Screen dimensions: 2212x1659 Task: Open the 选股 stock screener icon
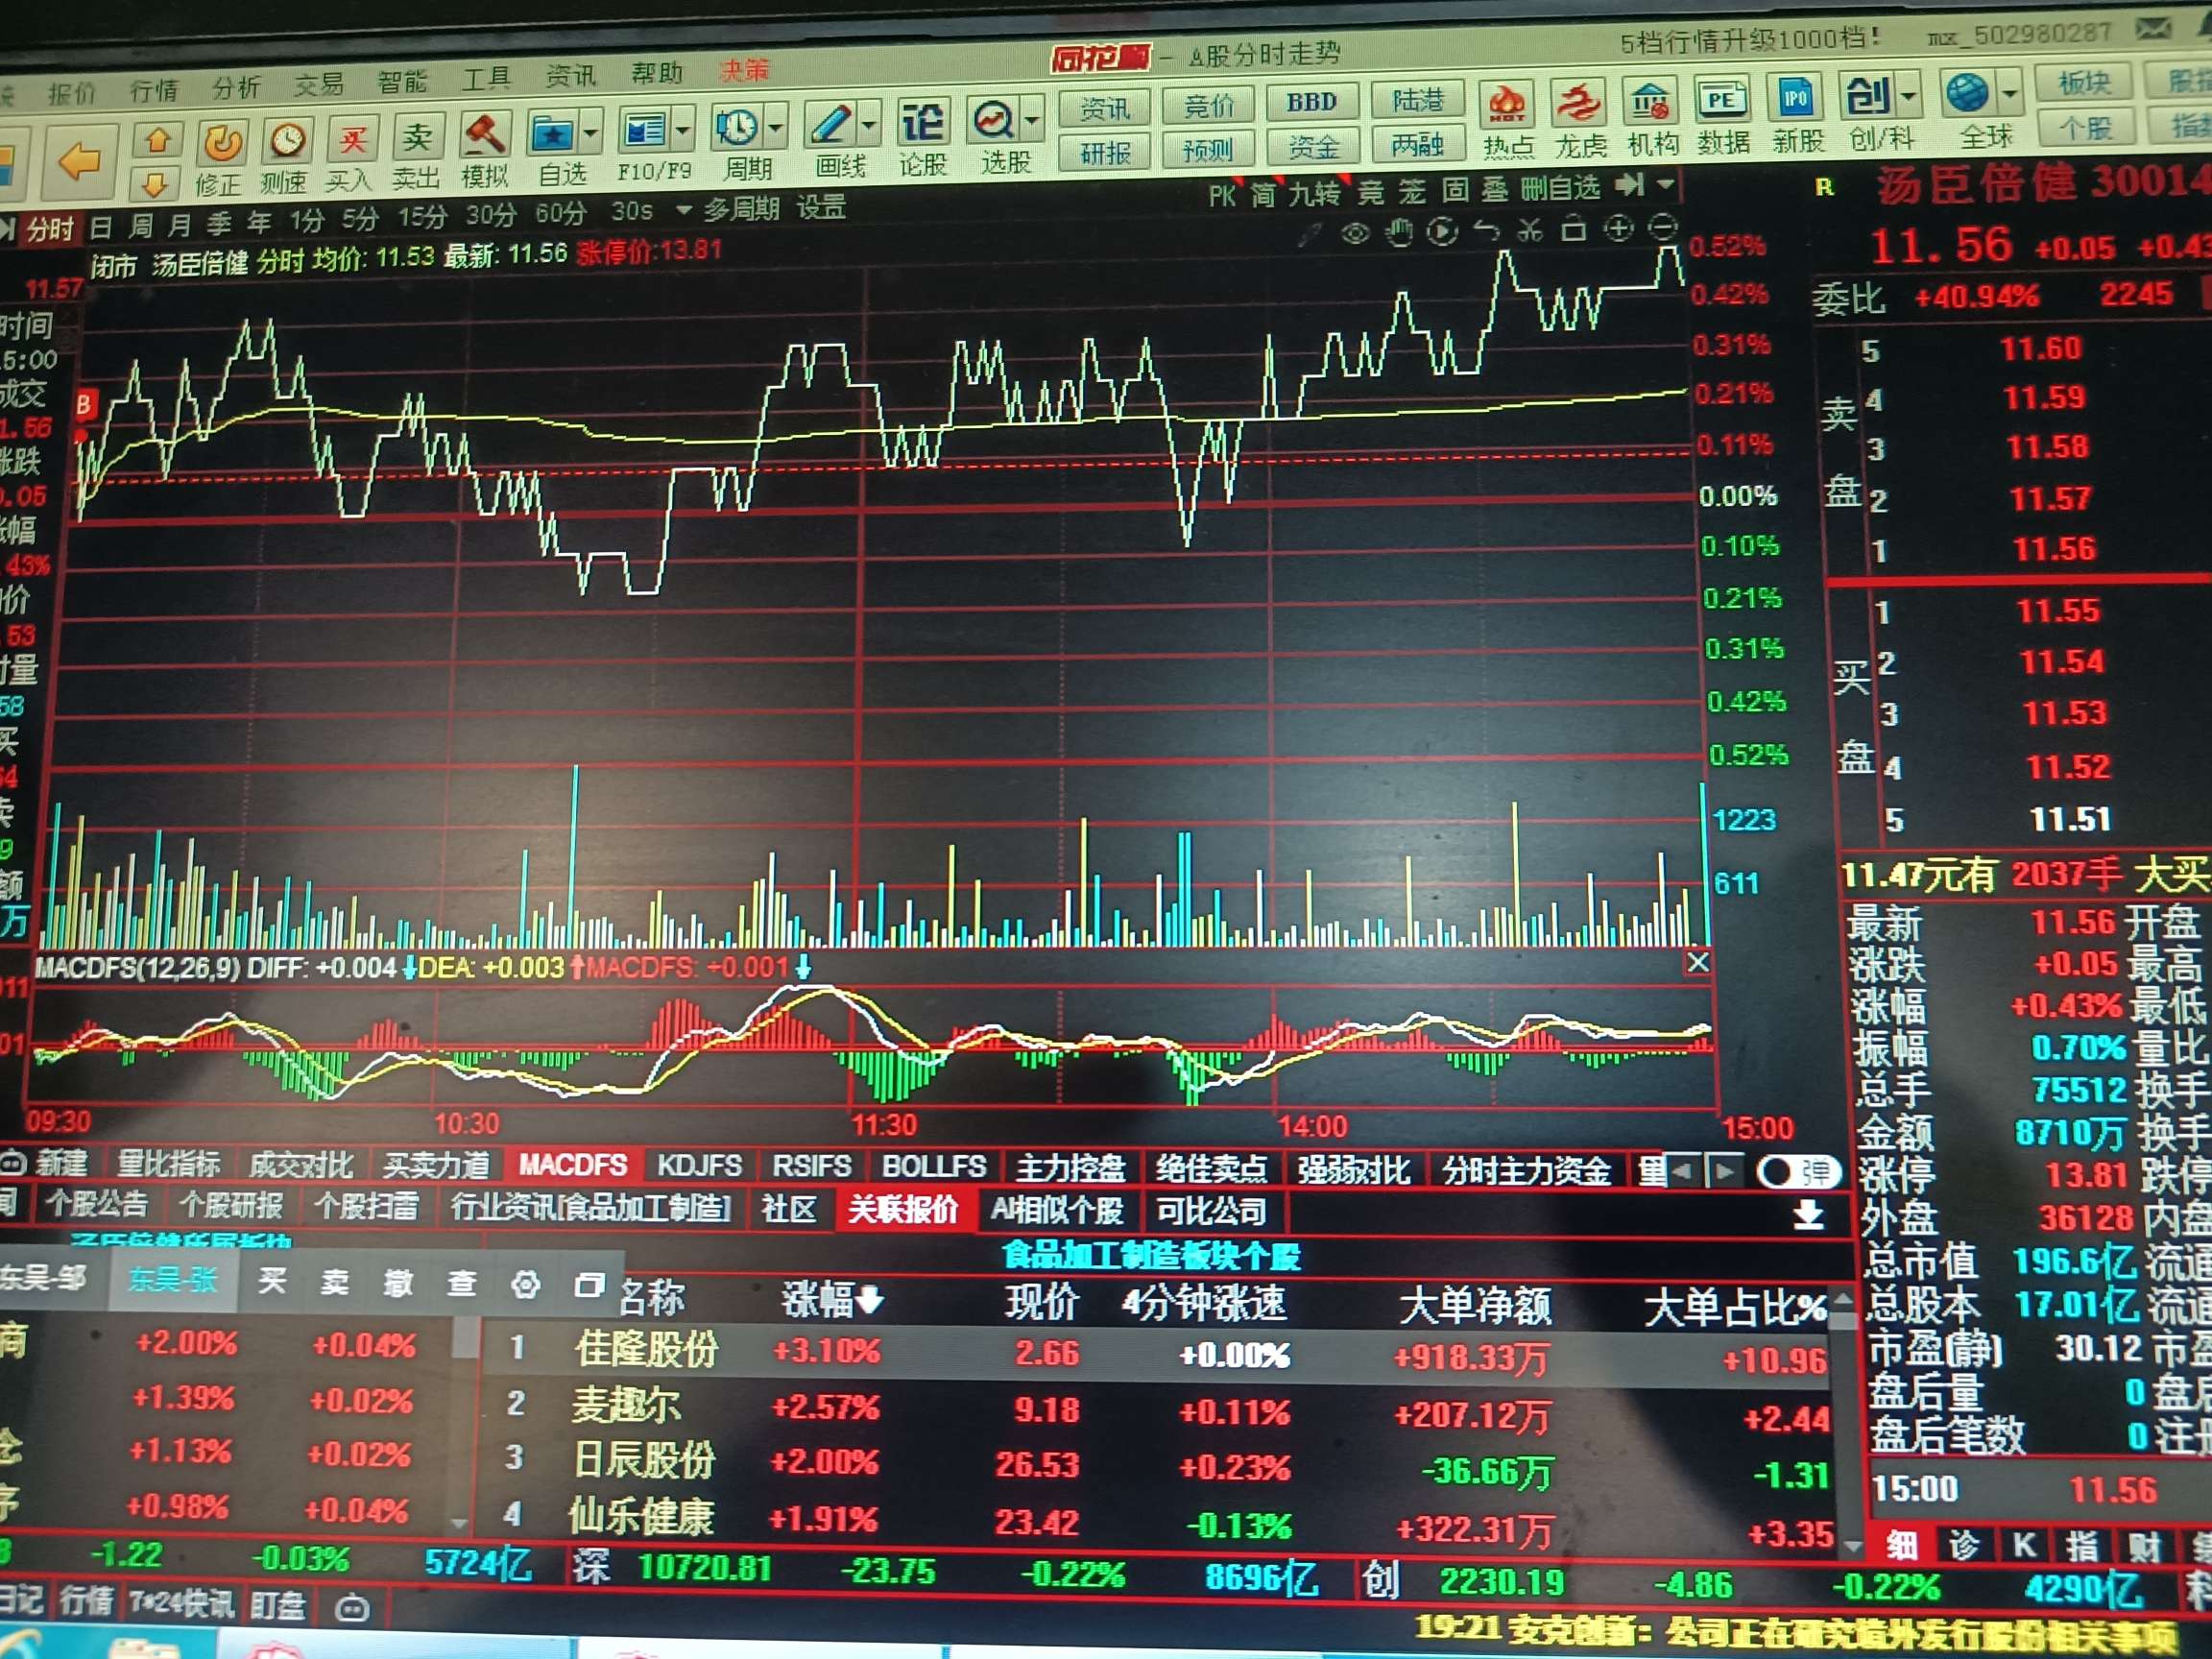[993, 121]
